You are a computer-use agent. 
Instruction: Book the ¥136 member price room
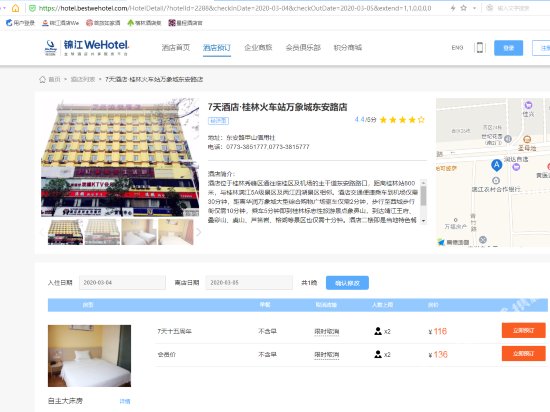523,353
